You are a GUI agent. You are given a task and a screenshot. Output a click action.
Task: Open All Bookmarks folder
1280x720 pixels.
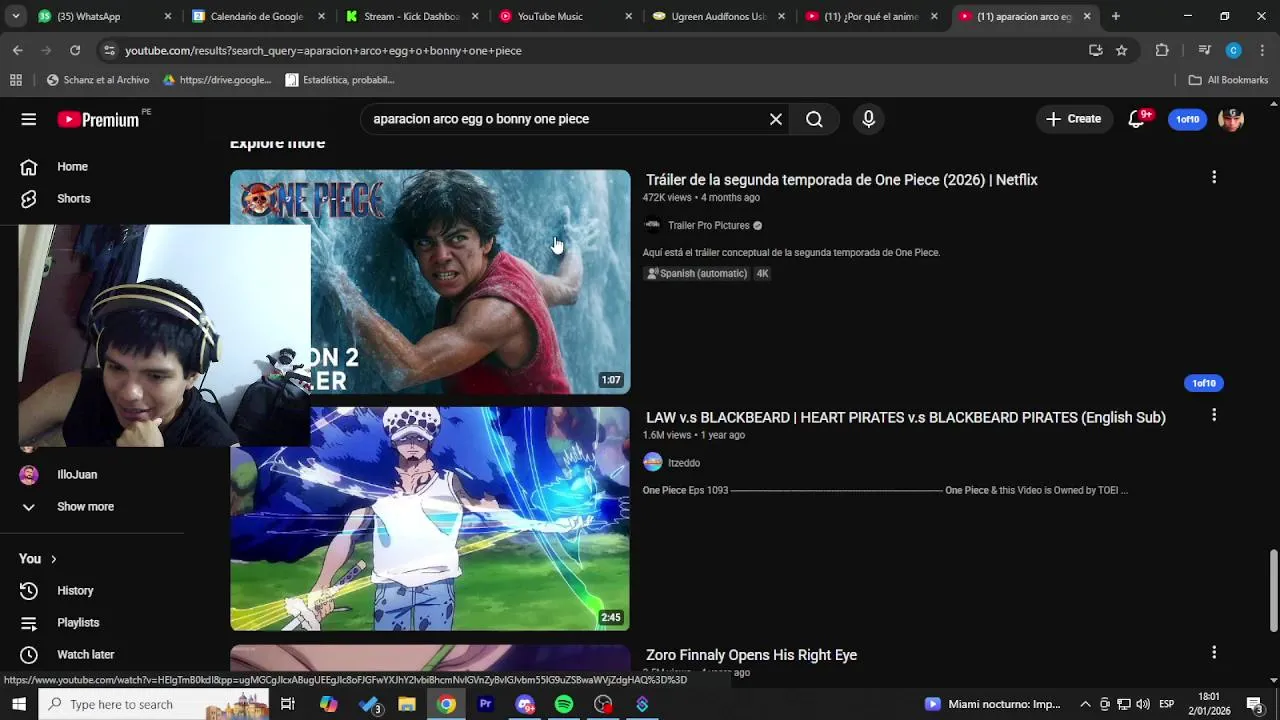pyautogui.click(x=1228, y=80)
